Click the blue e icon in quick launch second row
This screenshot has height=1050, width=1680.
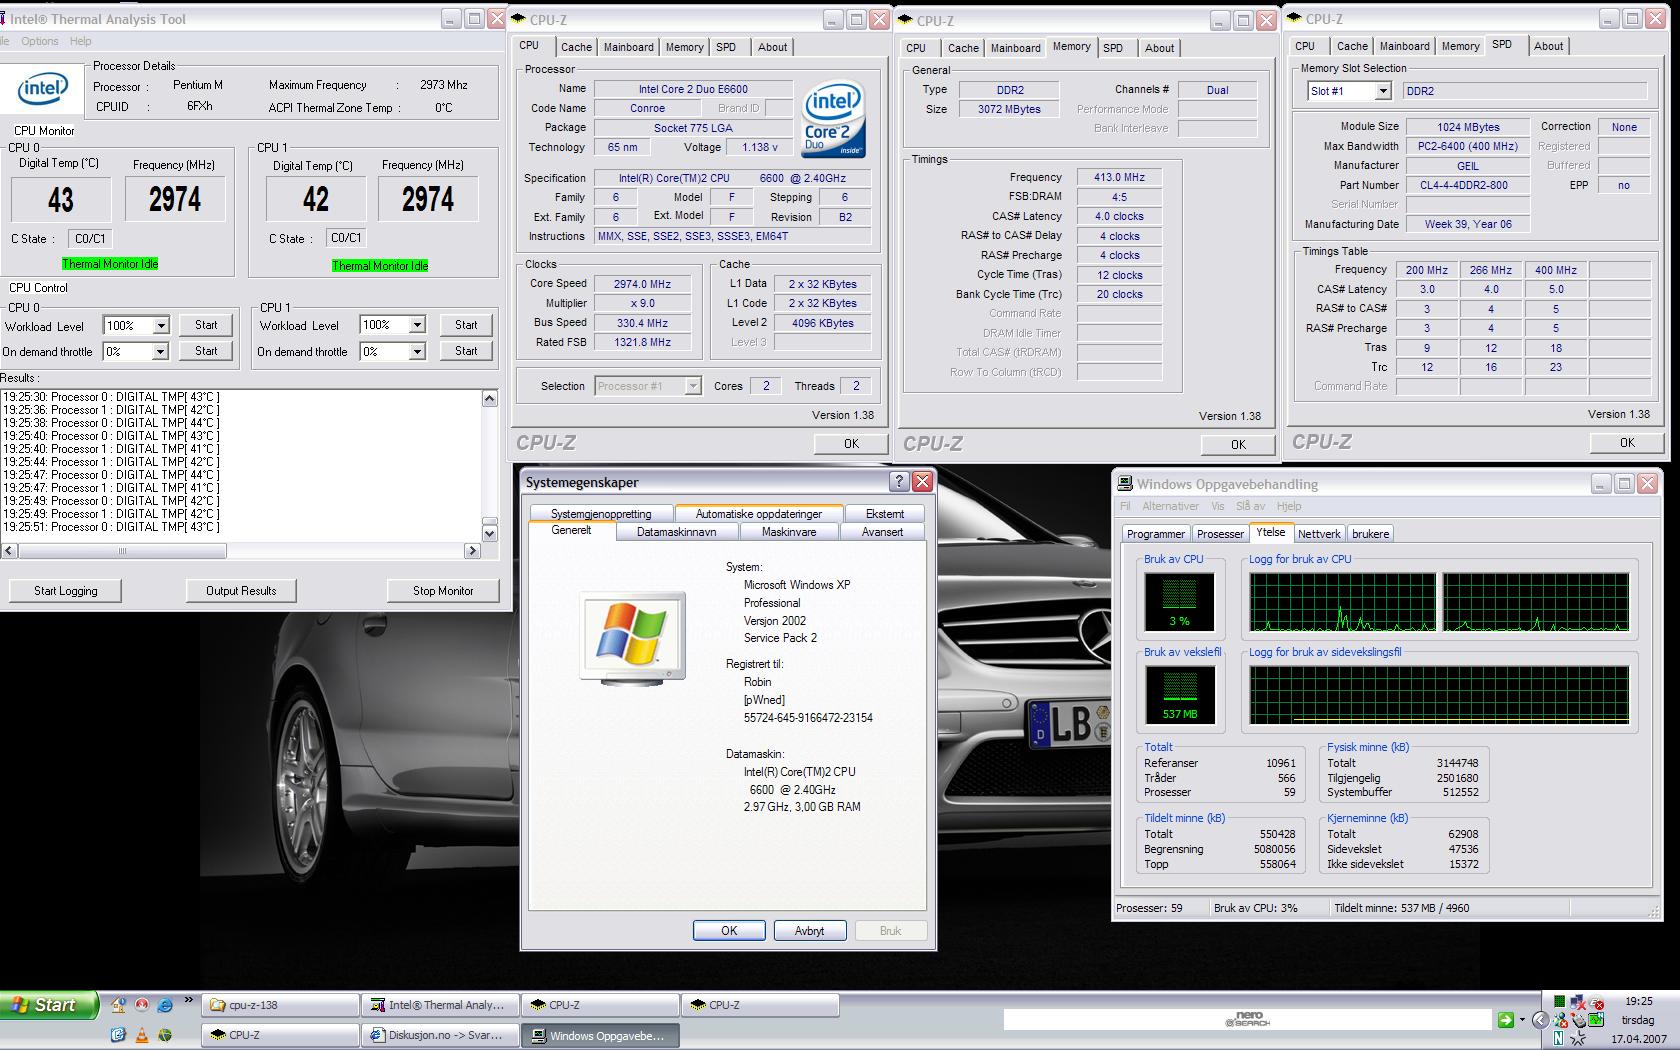(118, 1035)
